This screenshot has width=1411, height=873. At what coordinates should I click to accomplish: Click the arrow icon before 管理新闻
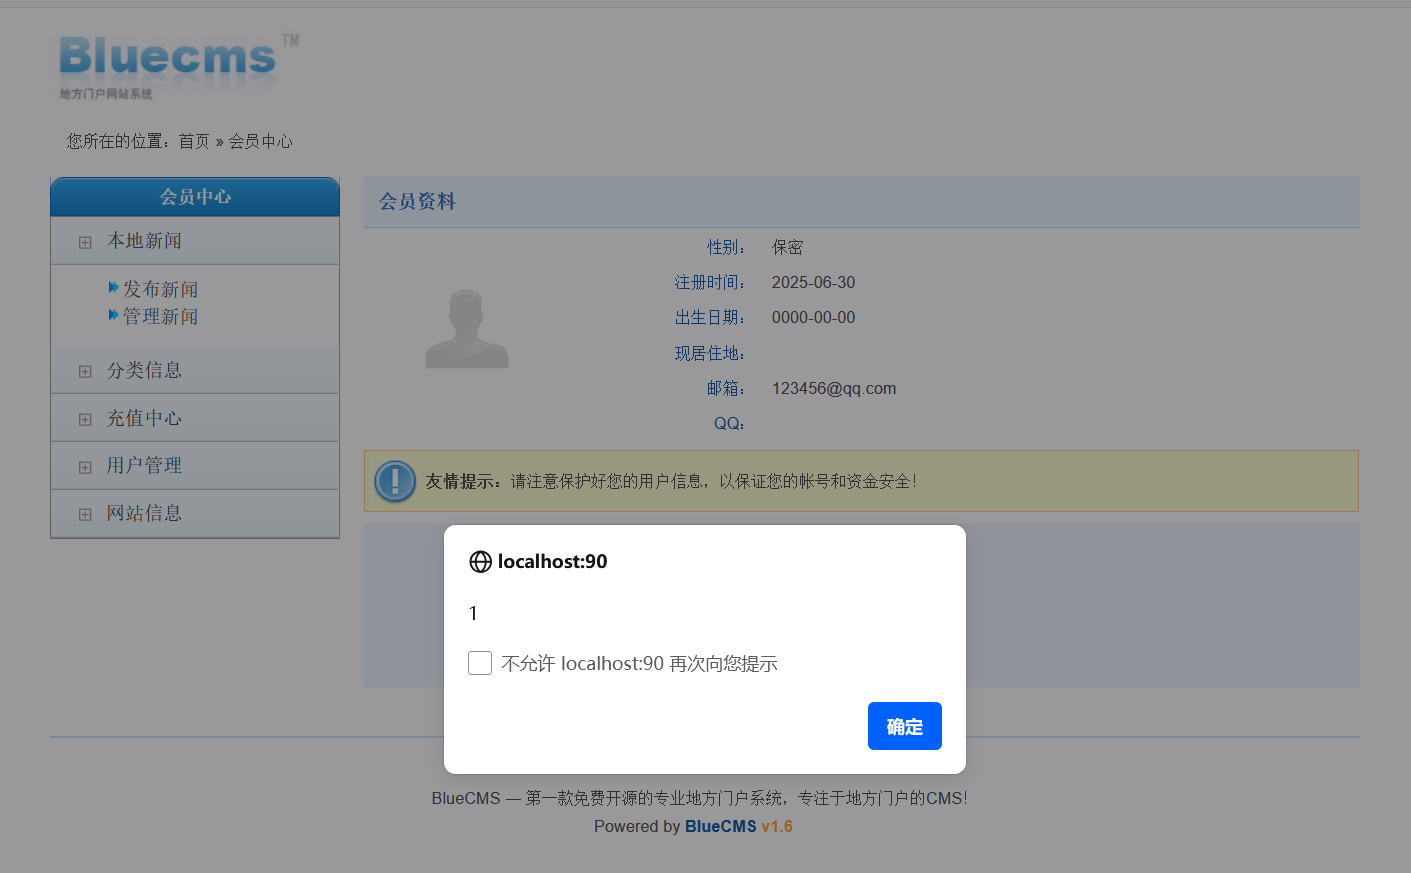click(113, 314)
